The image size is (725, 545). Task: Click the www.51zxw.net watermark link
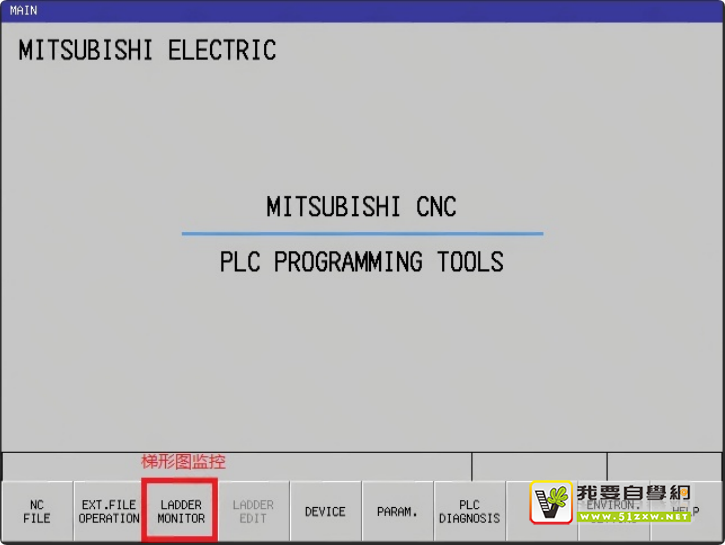(x=634, y=517)
